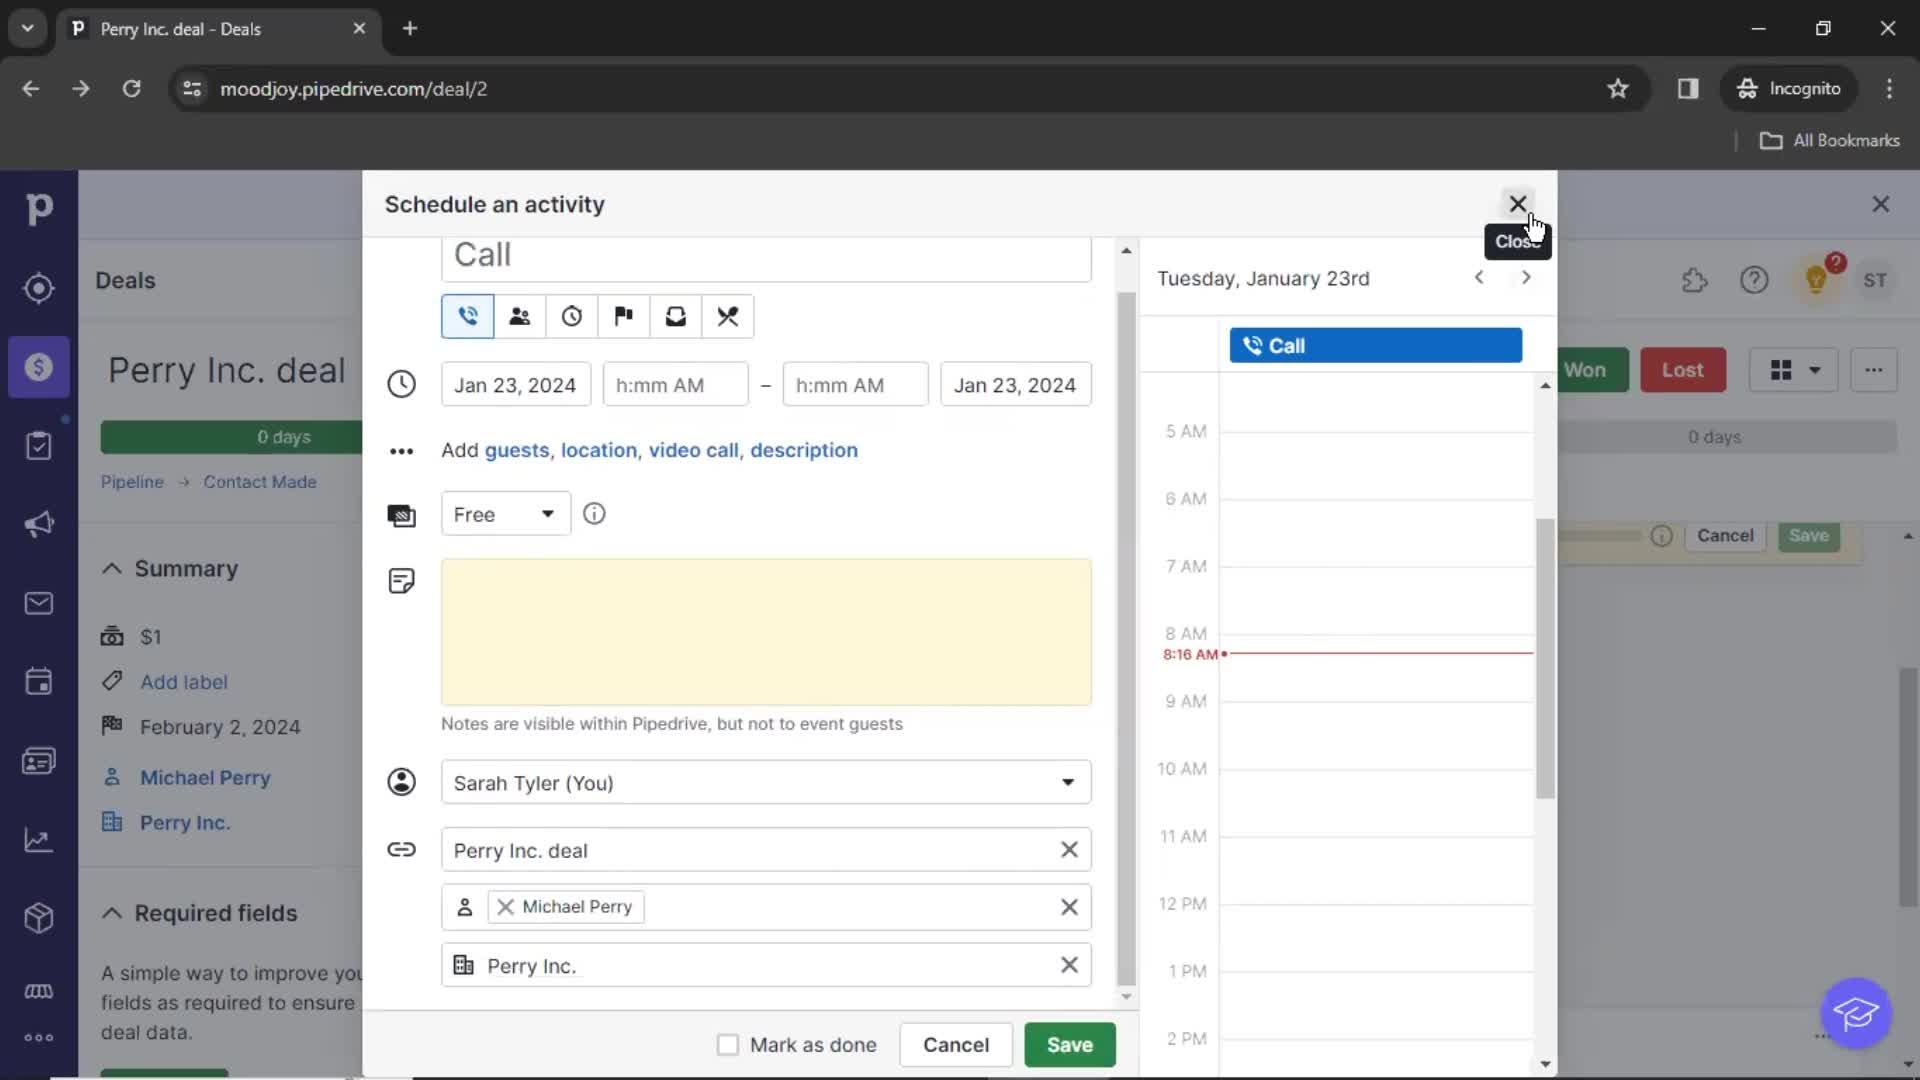Viewport: 1920px width, 1080px height.
Task: Click the yellow notes text area
Action: point(766,632)
